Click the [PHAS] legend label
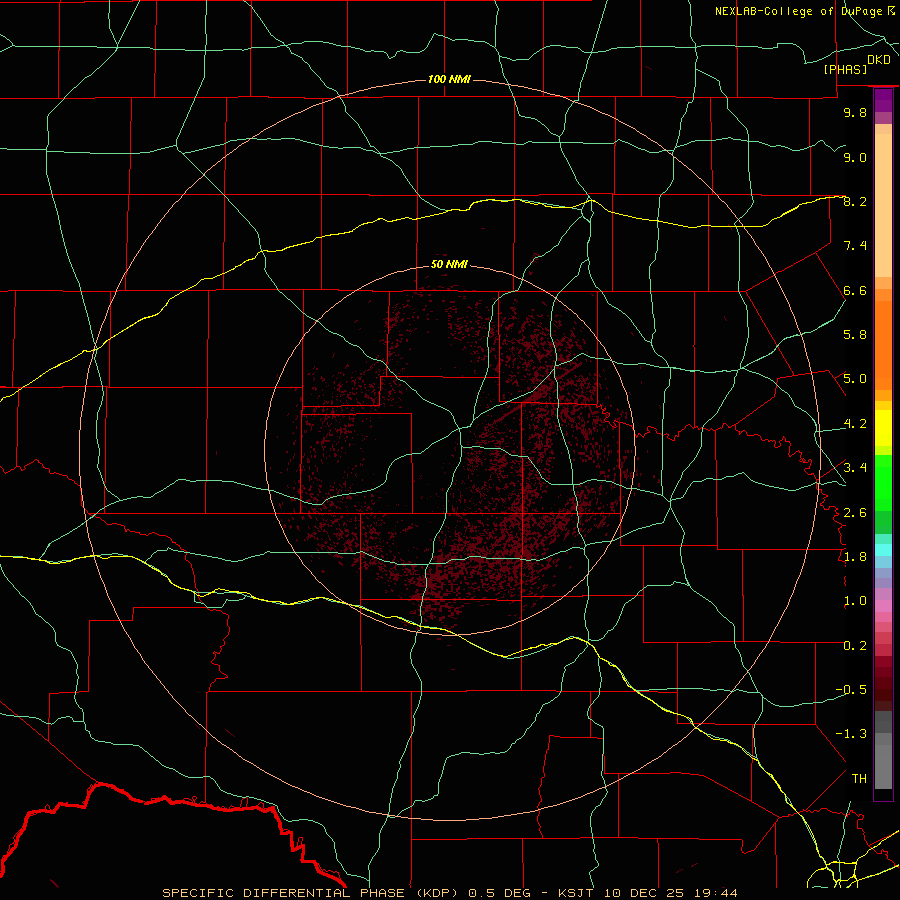Image resolution: width=900 pixels, height=900 pixels. [x=845, y=69]
